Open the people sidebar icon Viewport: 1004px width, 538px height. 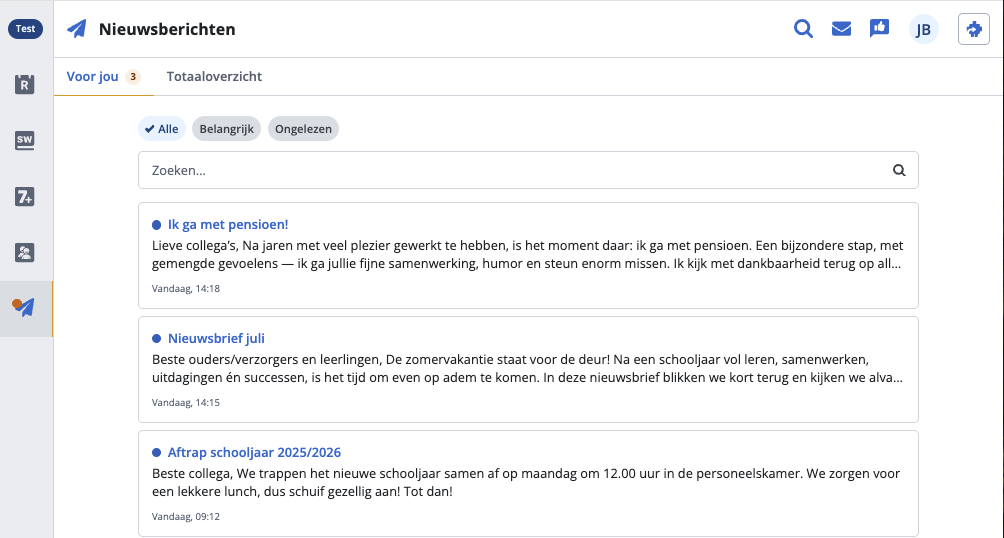coord(24,252)
